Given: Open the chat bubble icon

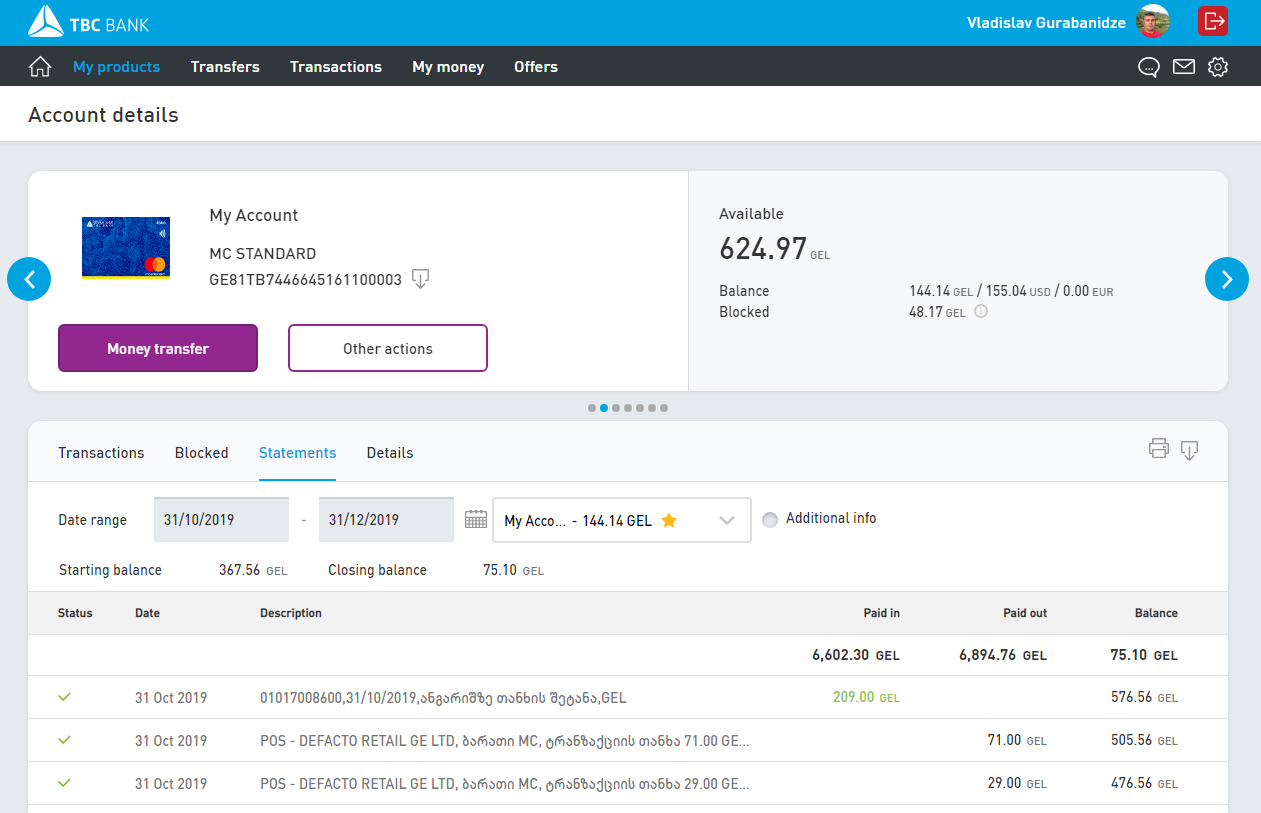Looking at the screenshot, I should pos(1149,67).
